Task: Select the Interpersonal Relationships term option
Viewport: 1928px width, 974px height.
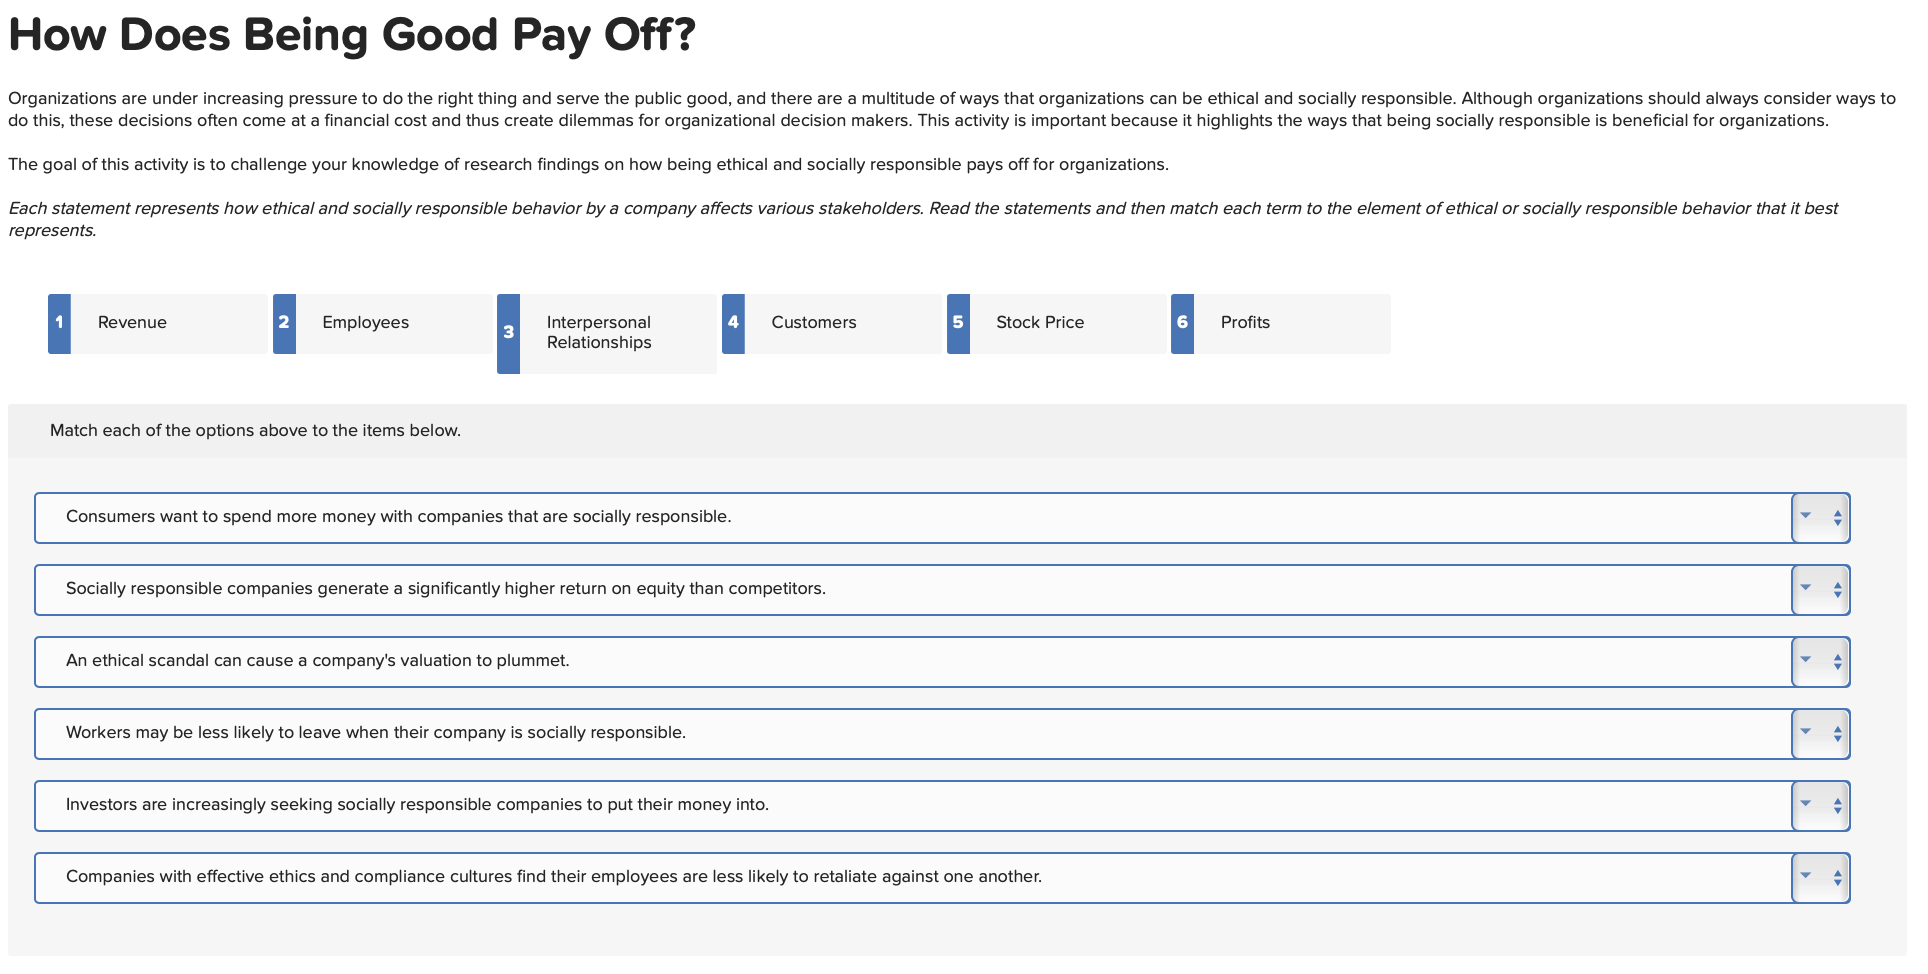Action: [598, 332]
